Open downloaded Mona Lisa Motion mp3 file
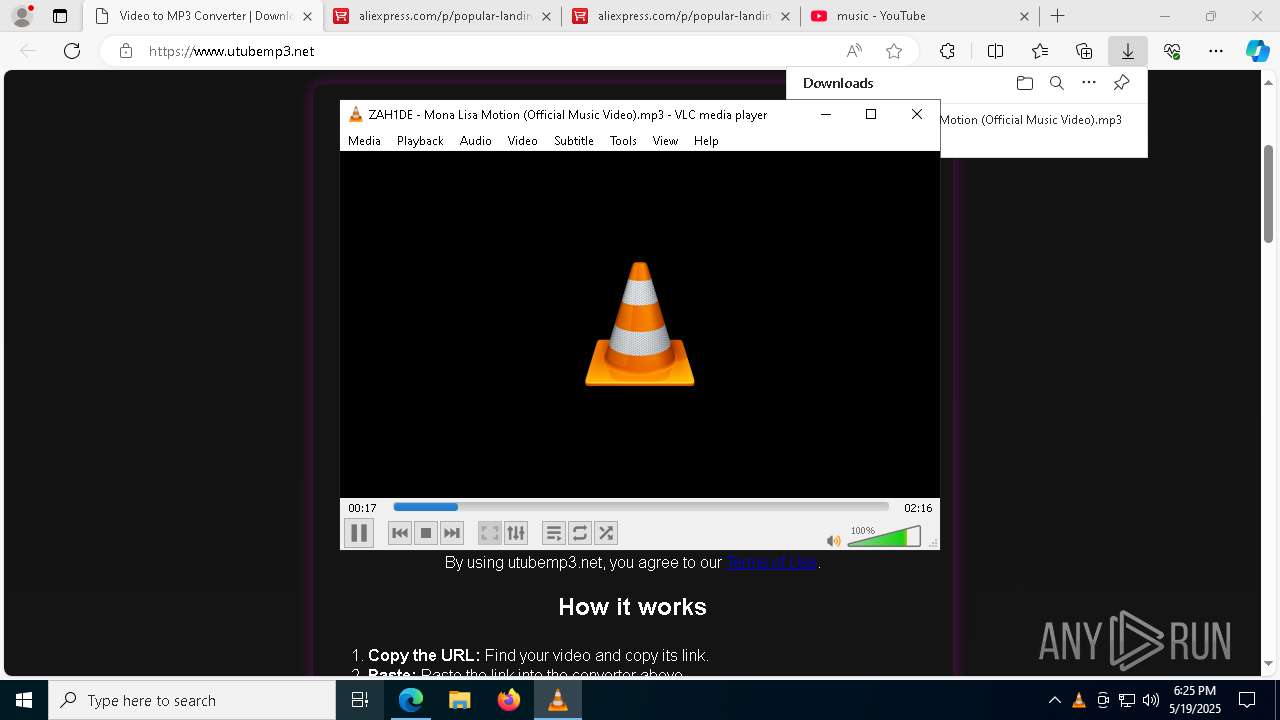This screenshot has height=720, width=1280. click(x=1031, y=120)
